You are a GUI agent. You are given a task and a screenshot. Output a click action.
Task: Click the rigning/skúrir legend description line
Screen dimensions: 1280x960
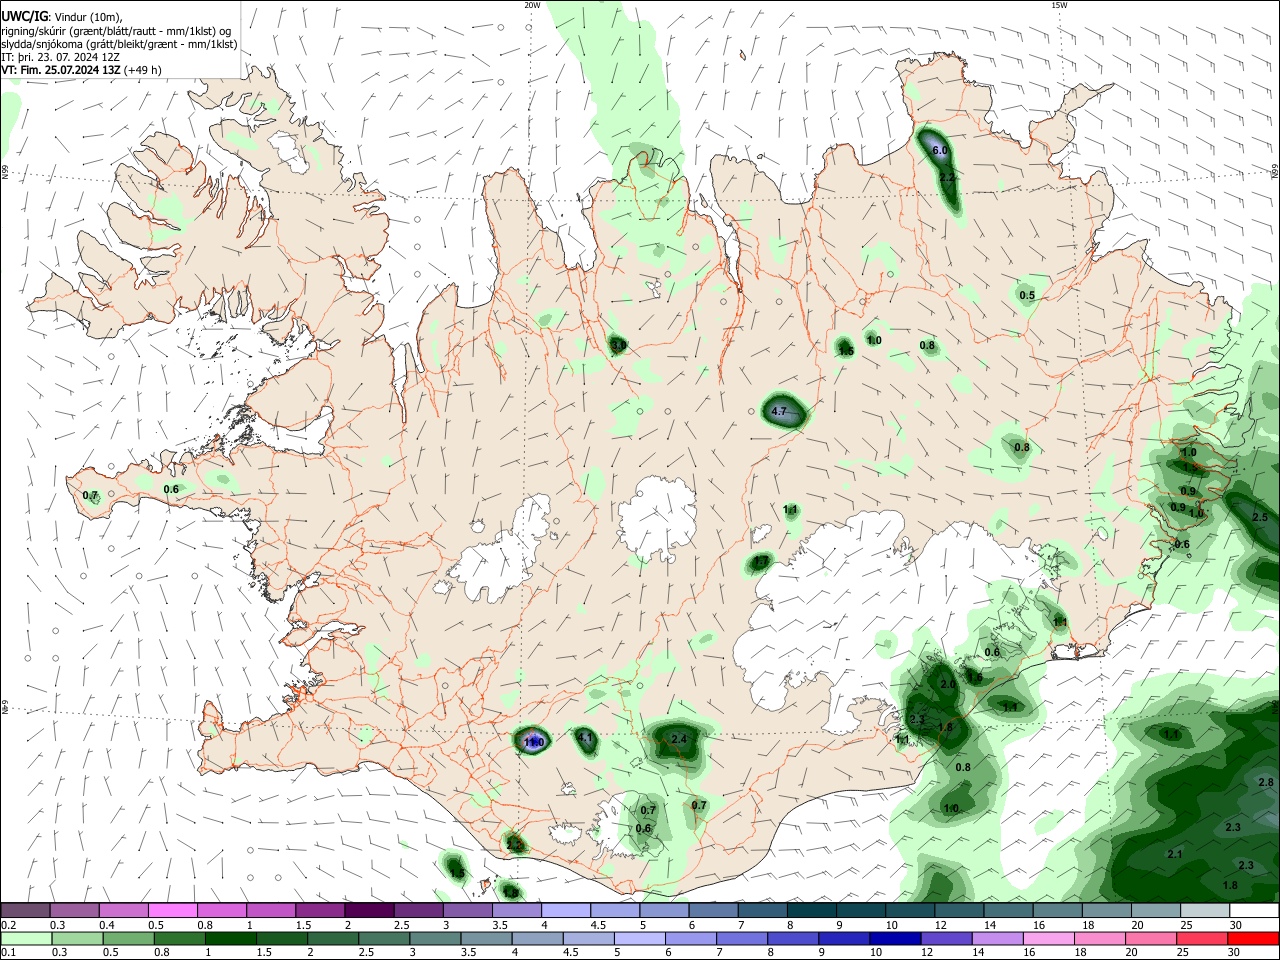pyautogui.click(x=115, y=31)
